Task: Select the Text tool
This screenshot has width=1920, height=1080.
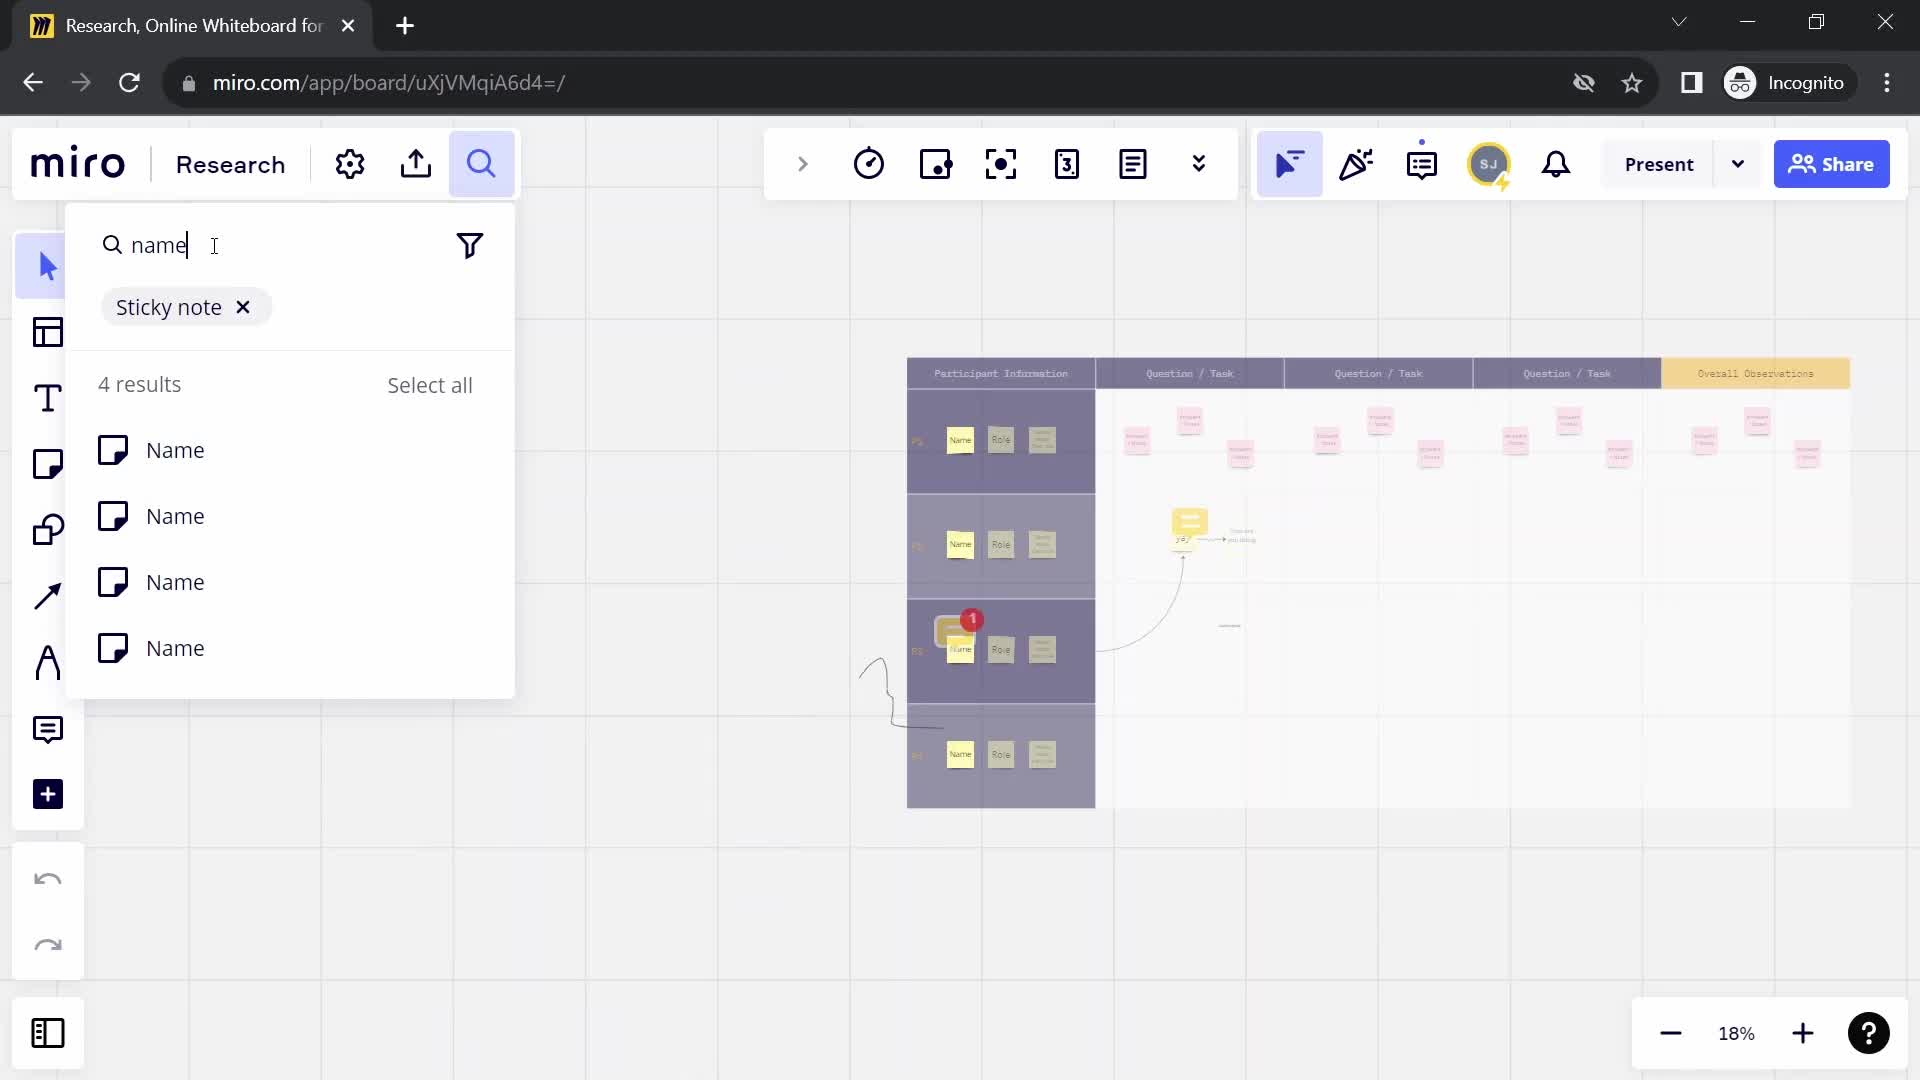Action: pos(47,398)
